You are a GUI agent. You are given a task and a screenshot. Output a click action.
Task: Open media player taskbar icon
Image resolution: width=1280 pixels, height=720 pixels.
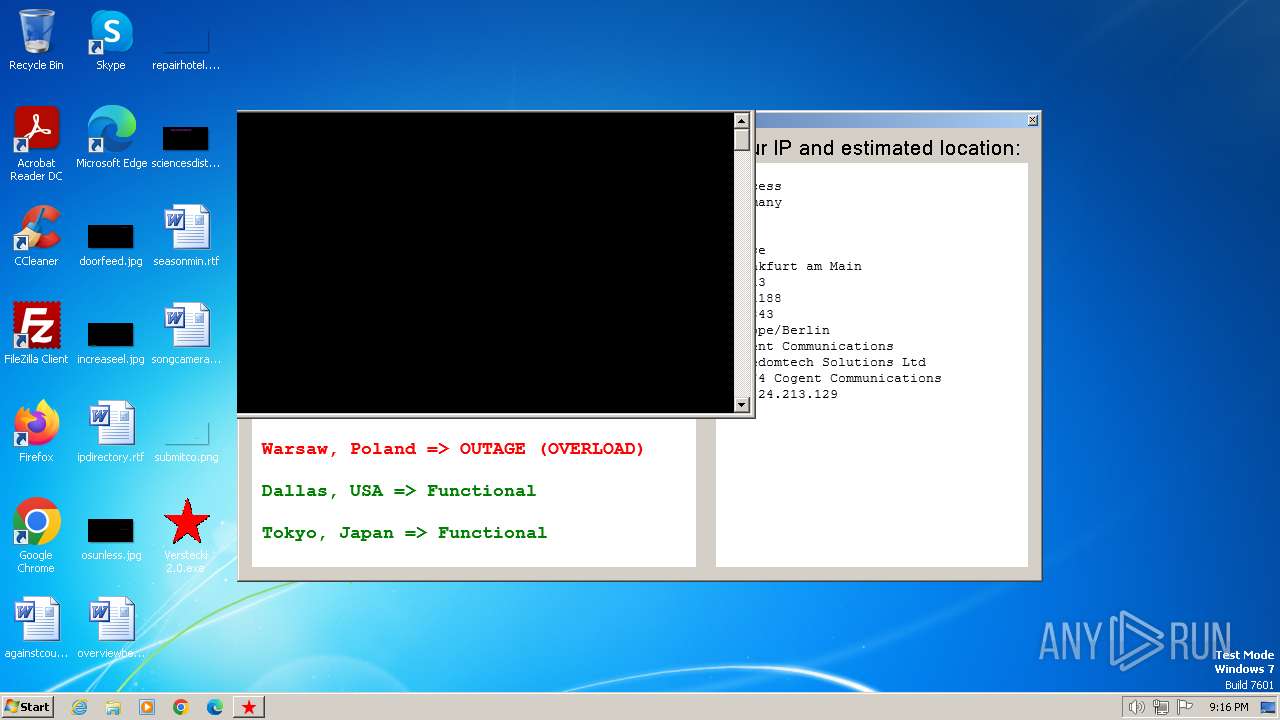(x=147, y=707)
